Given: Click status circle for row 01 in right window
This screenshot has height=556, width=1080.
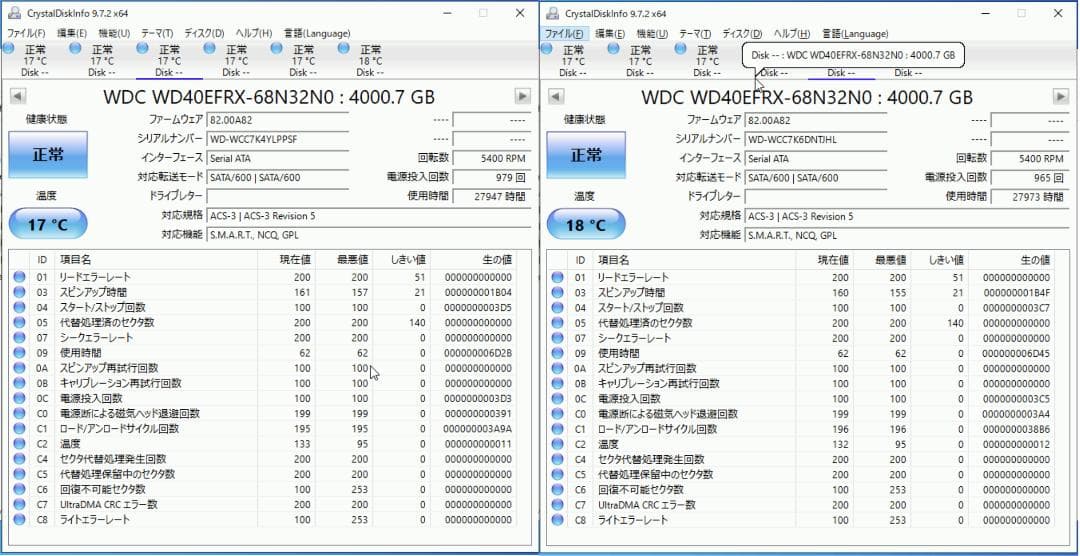Looking at the screenshot, I should [x=557, y=277].
